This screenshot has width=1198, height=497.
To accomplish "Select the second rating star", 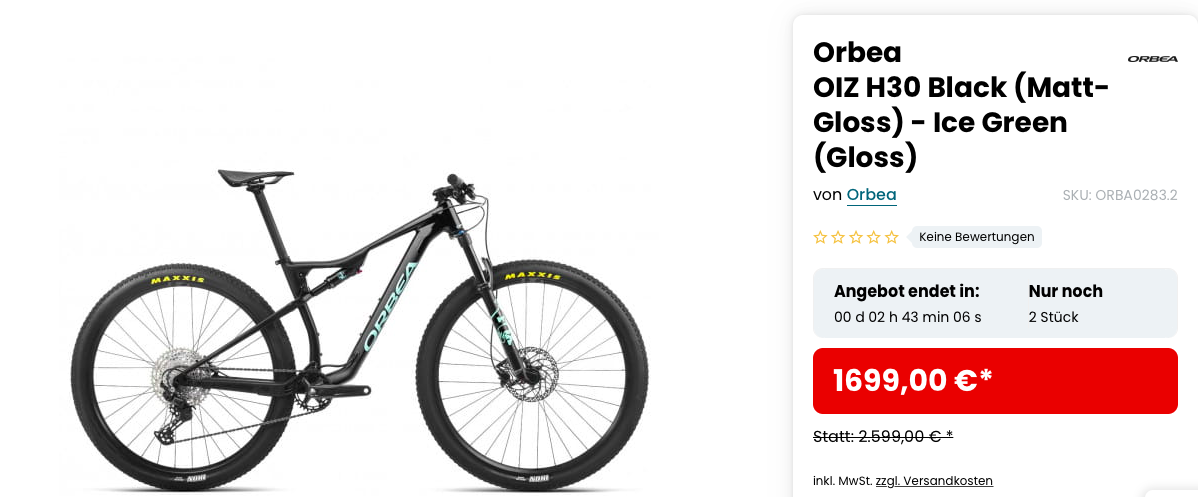I will (838, 237).
